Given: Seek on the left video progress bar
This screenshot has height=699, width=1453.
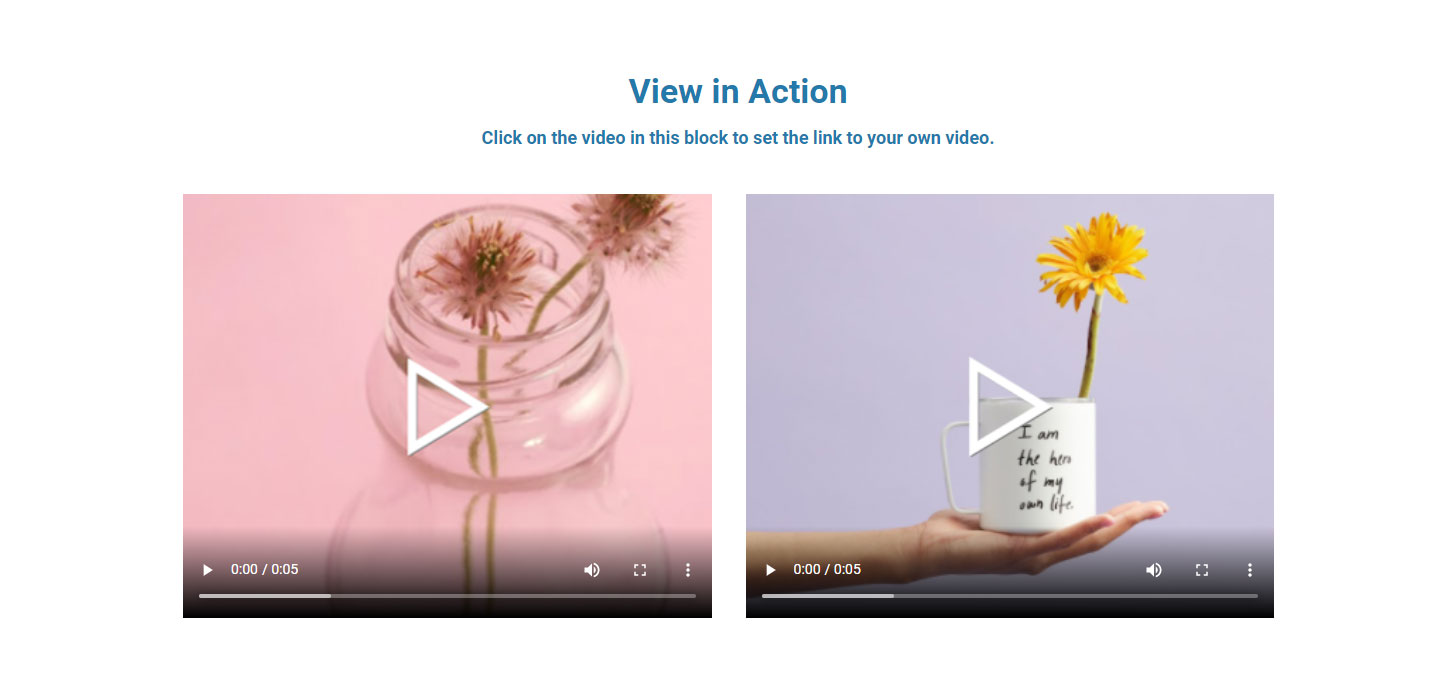Looking at the screenshot, I should click(447, 596).
